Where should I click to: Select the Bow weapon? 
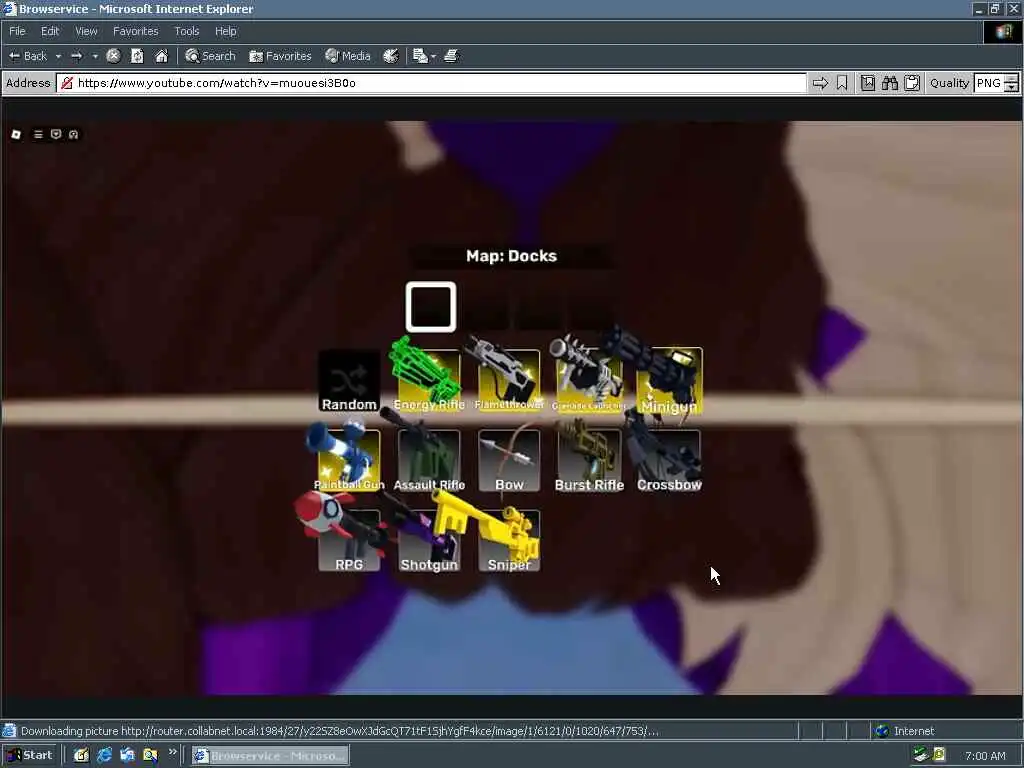point(509,461)
